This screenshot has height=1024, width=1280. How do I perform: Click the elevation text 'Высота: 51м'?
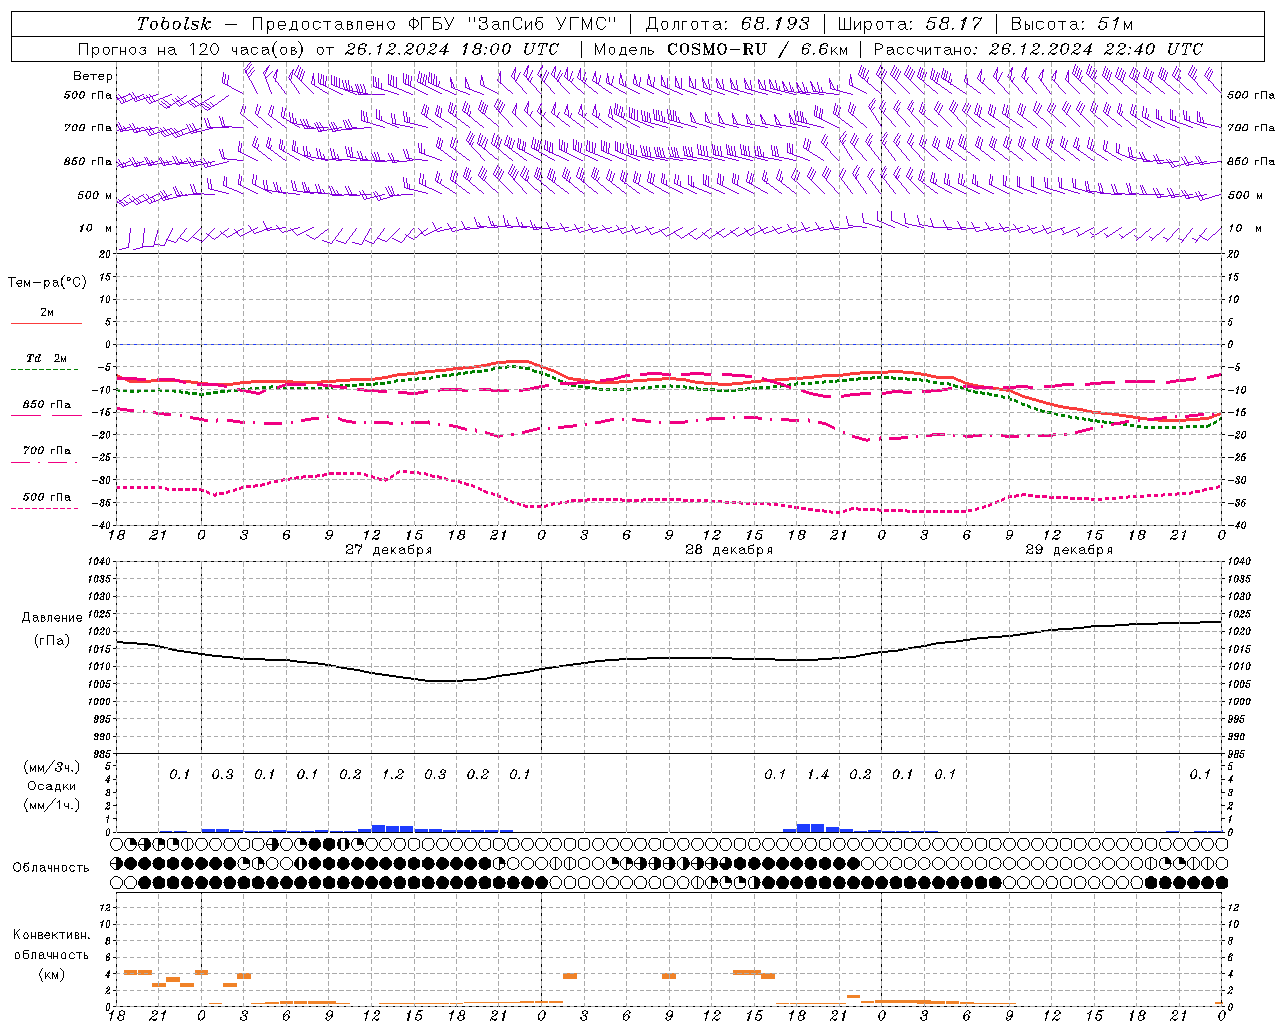[1072, 24]
